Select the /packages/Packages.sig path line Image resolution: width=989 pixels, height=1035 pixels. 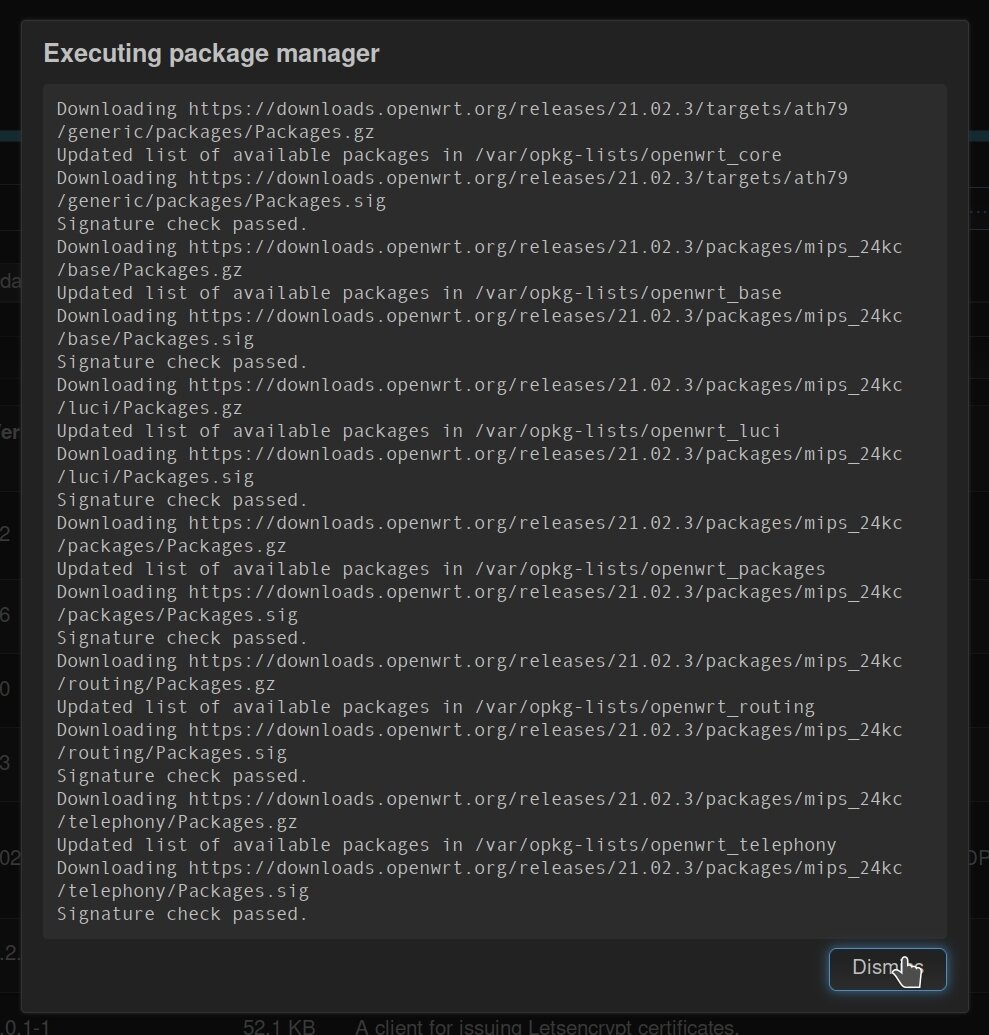point(177,615)
